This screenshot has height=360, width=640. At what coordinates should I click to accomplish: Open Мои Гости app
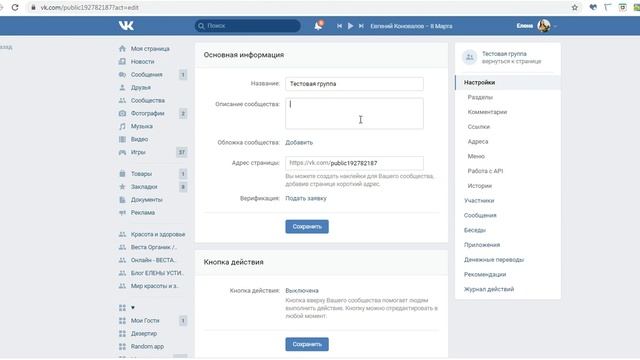click(x=145, y=321)
